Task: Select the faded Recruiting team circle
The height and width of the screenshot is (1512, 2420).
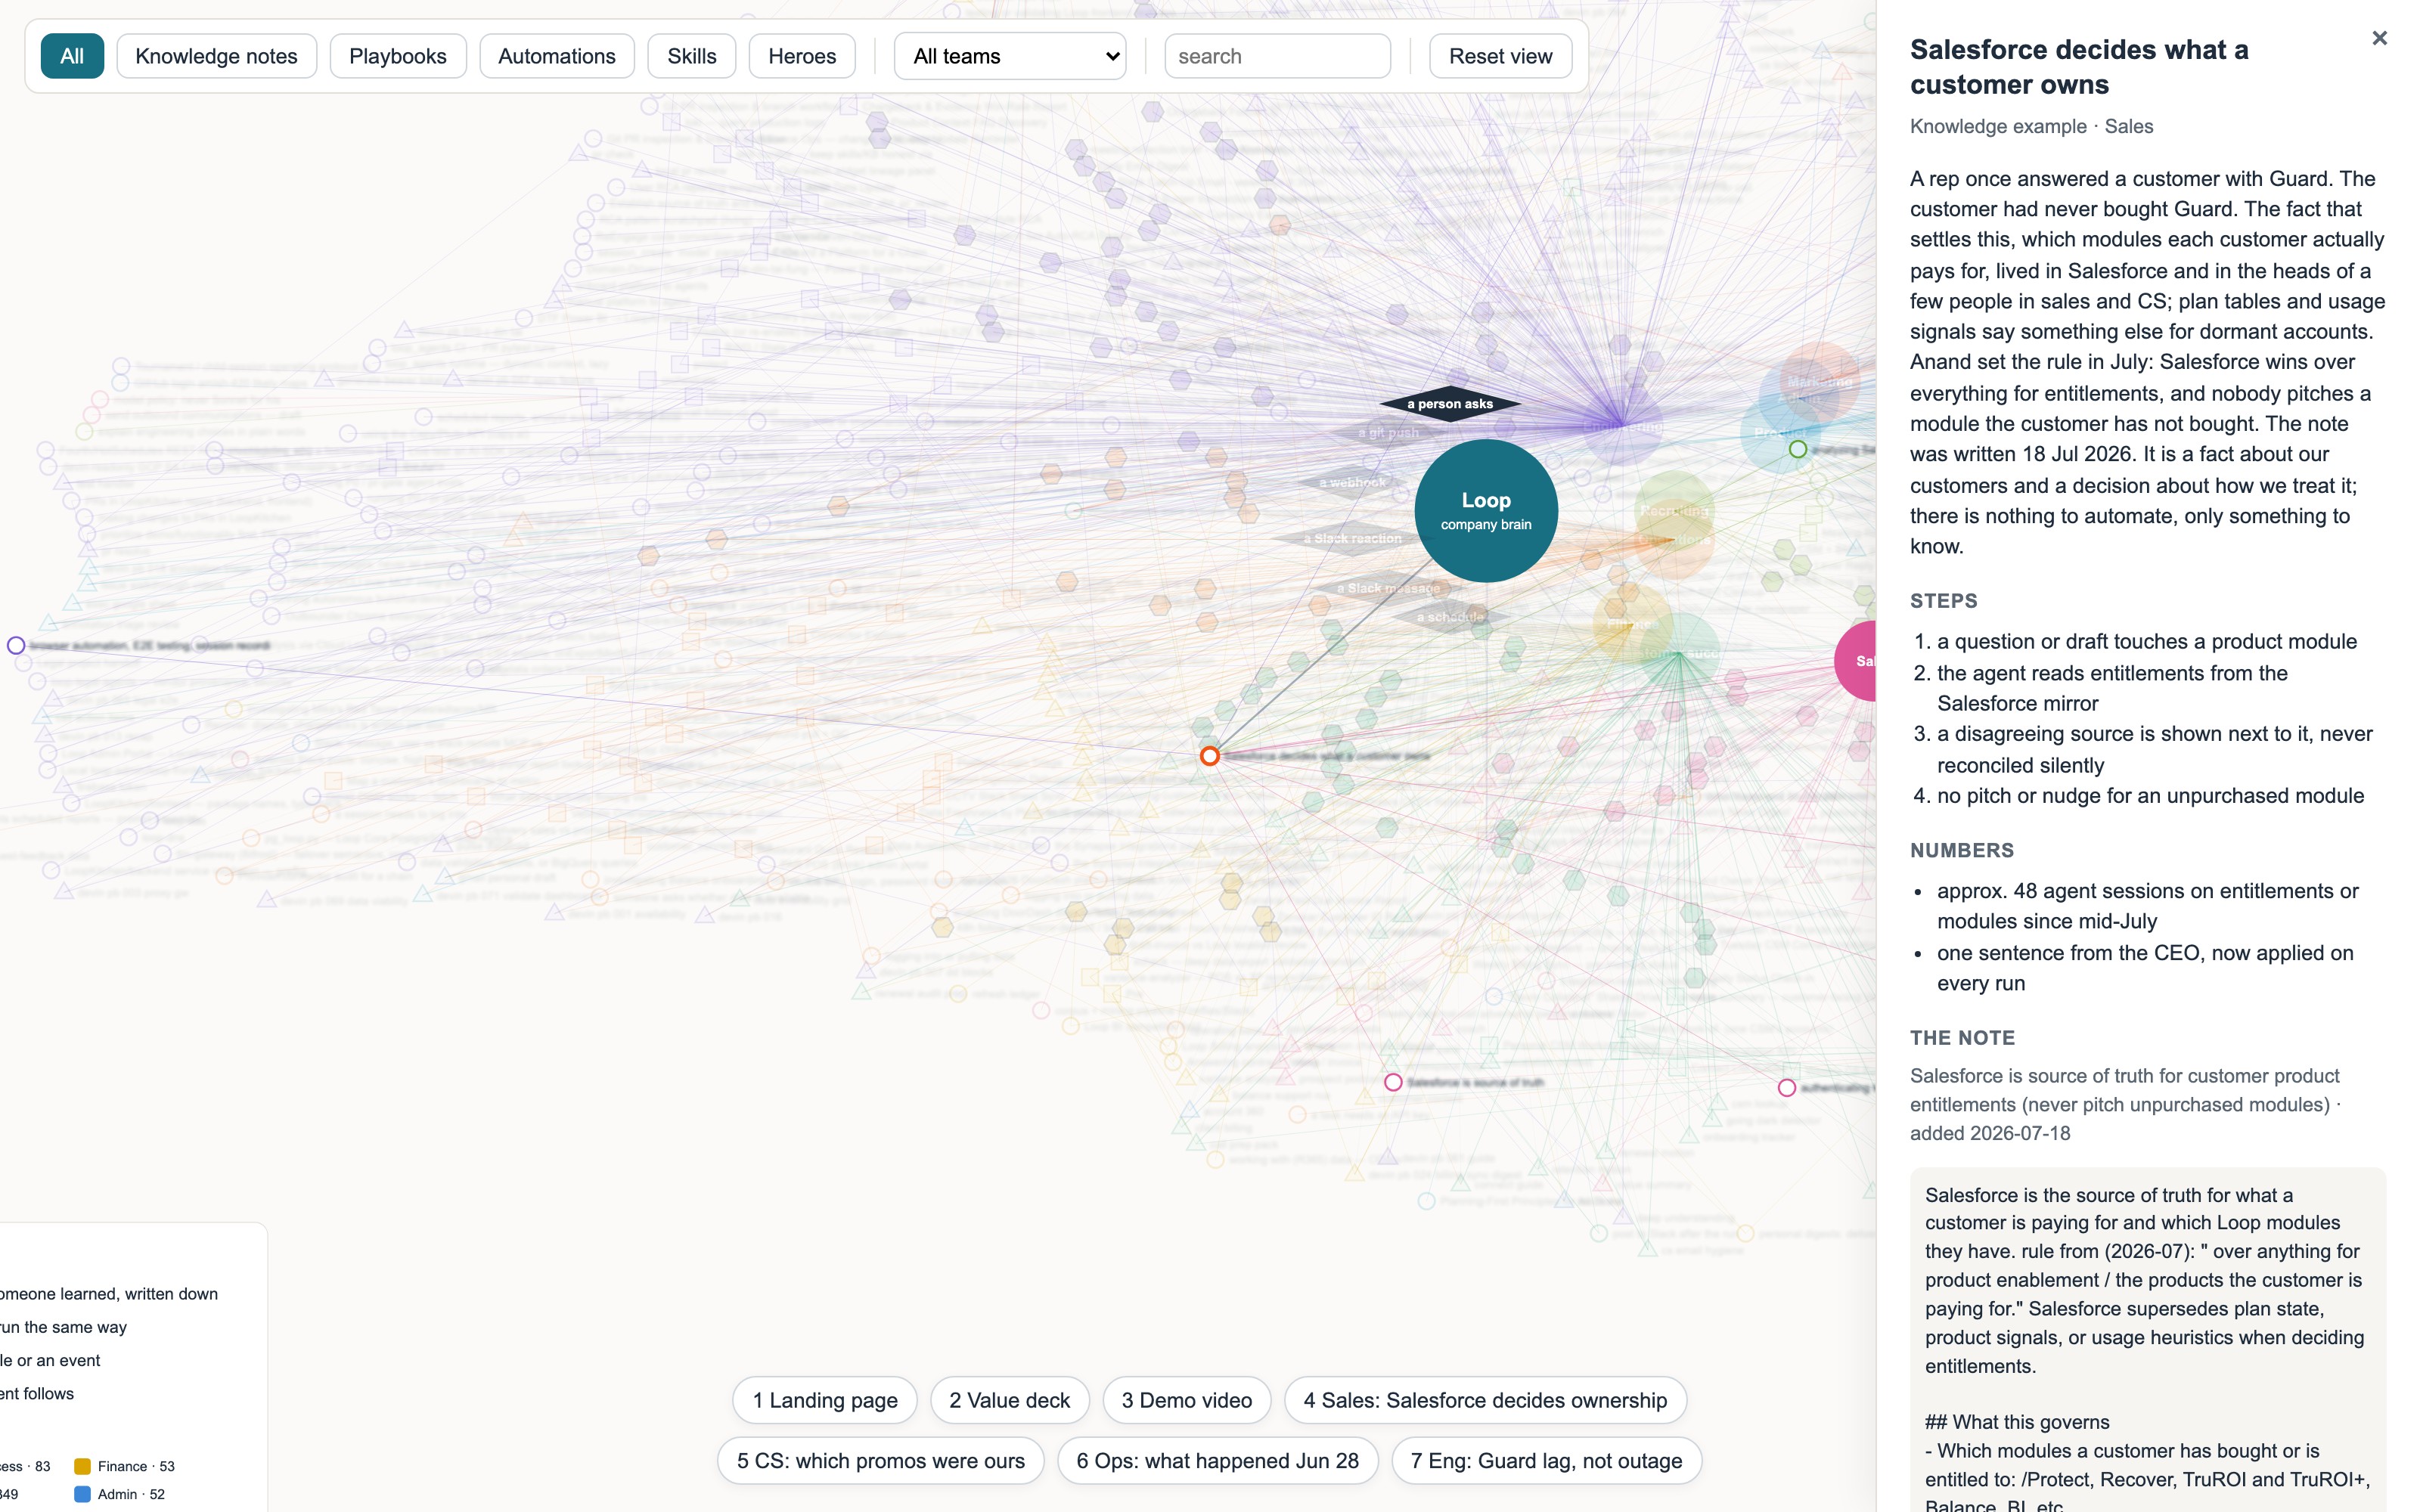Action: tap(1674, 511)
